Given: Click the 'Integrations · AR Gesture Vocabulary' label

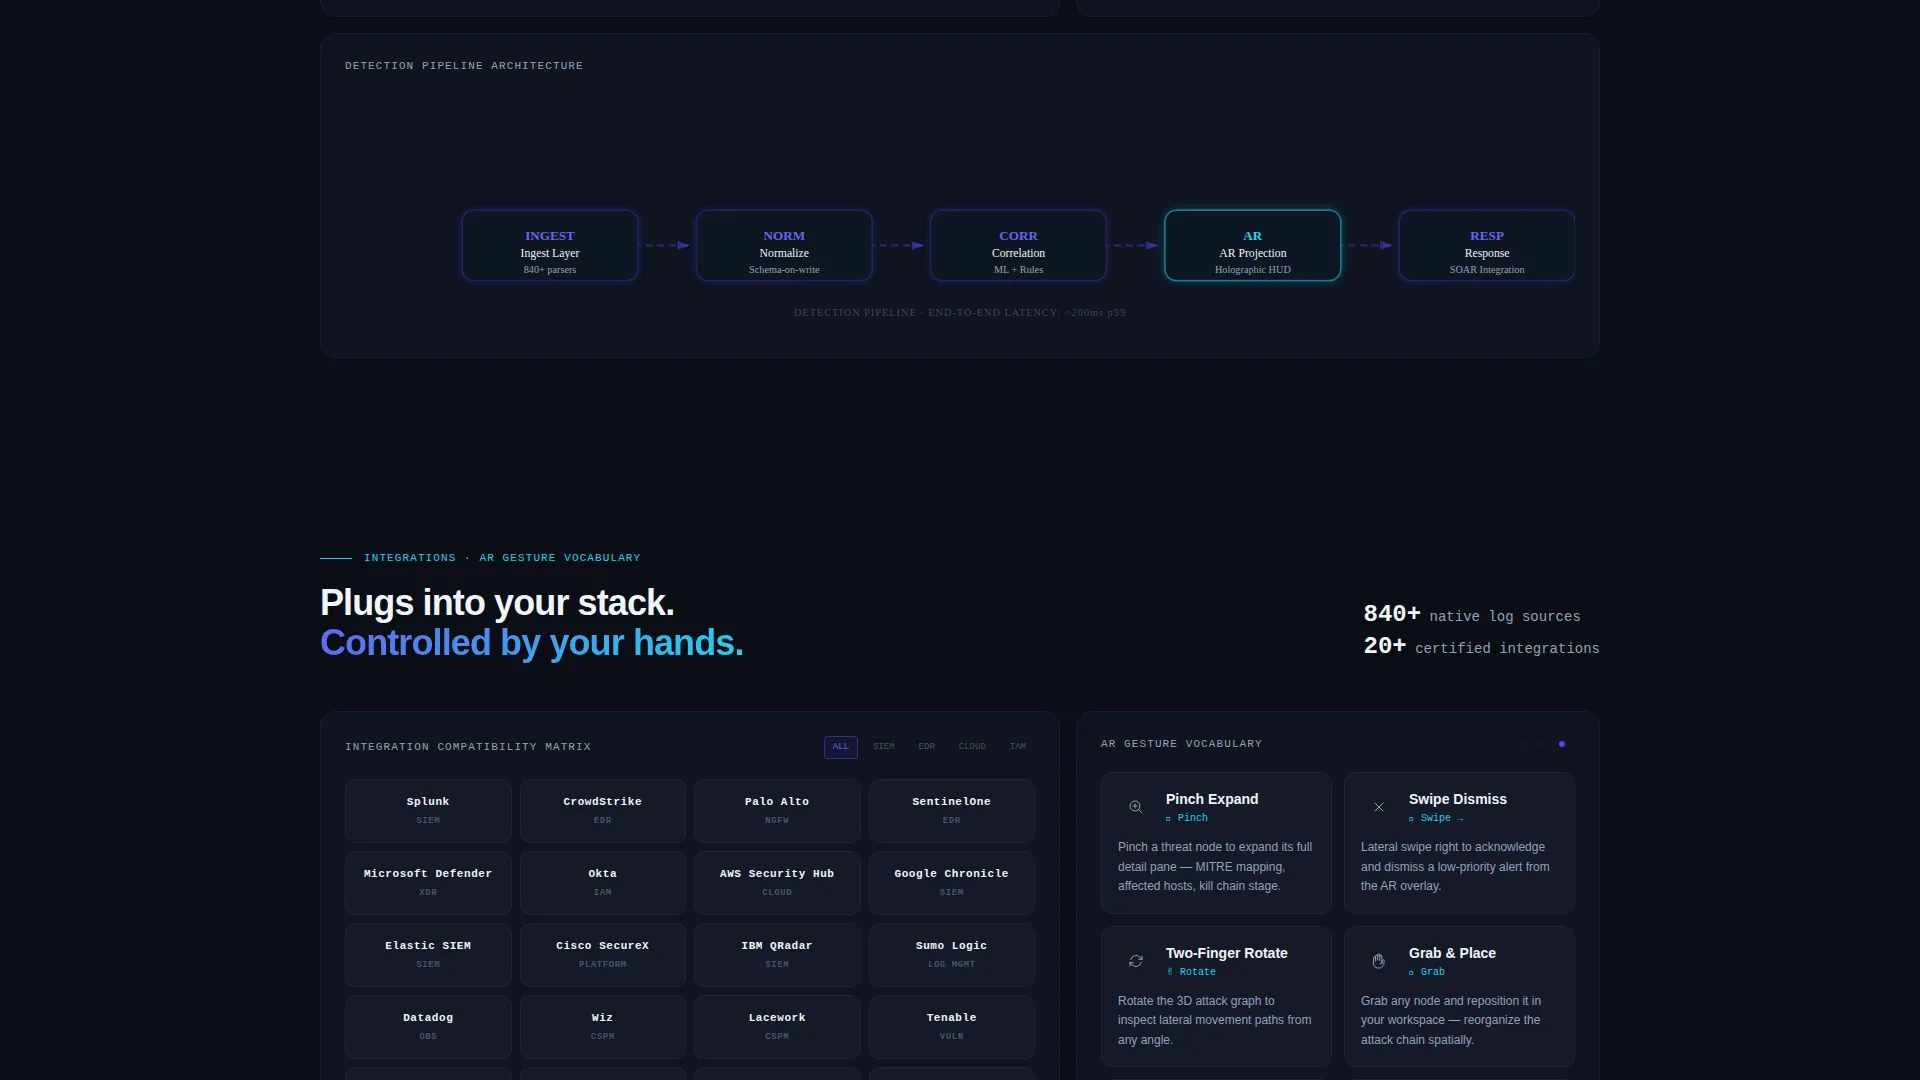Looking at the screenshot, I should [502, 558].
